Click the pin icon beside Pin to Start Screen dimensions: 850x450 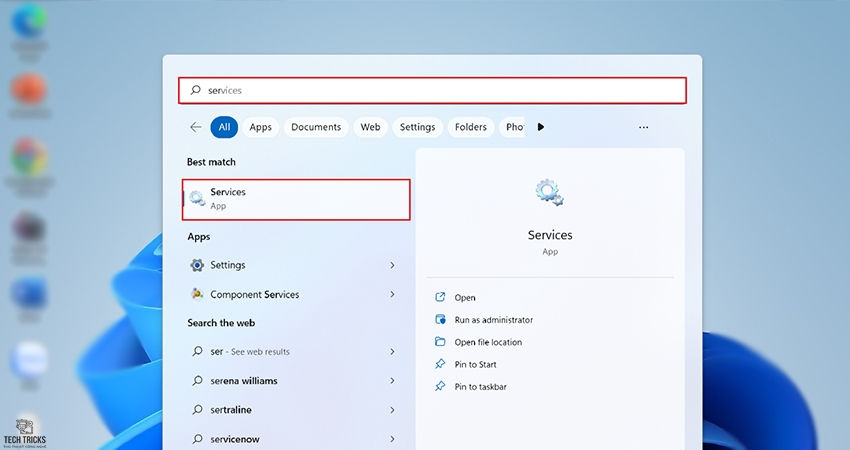(x=440, y=364)
